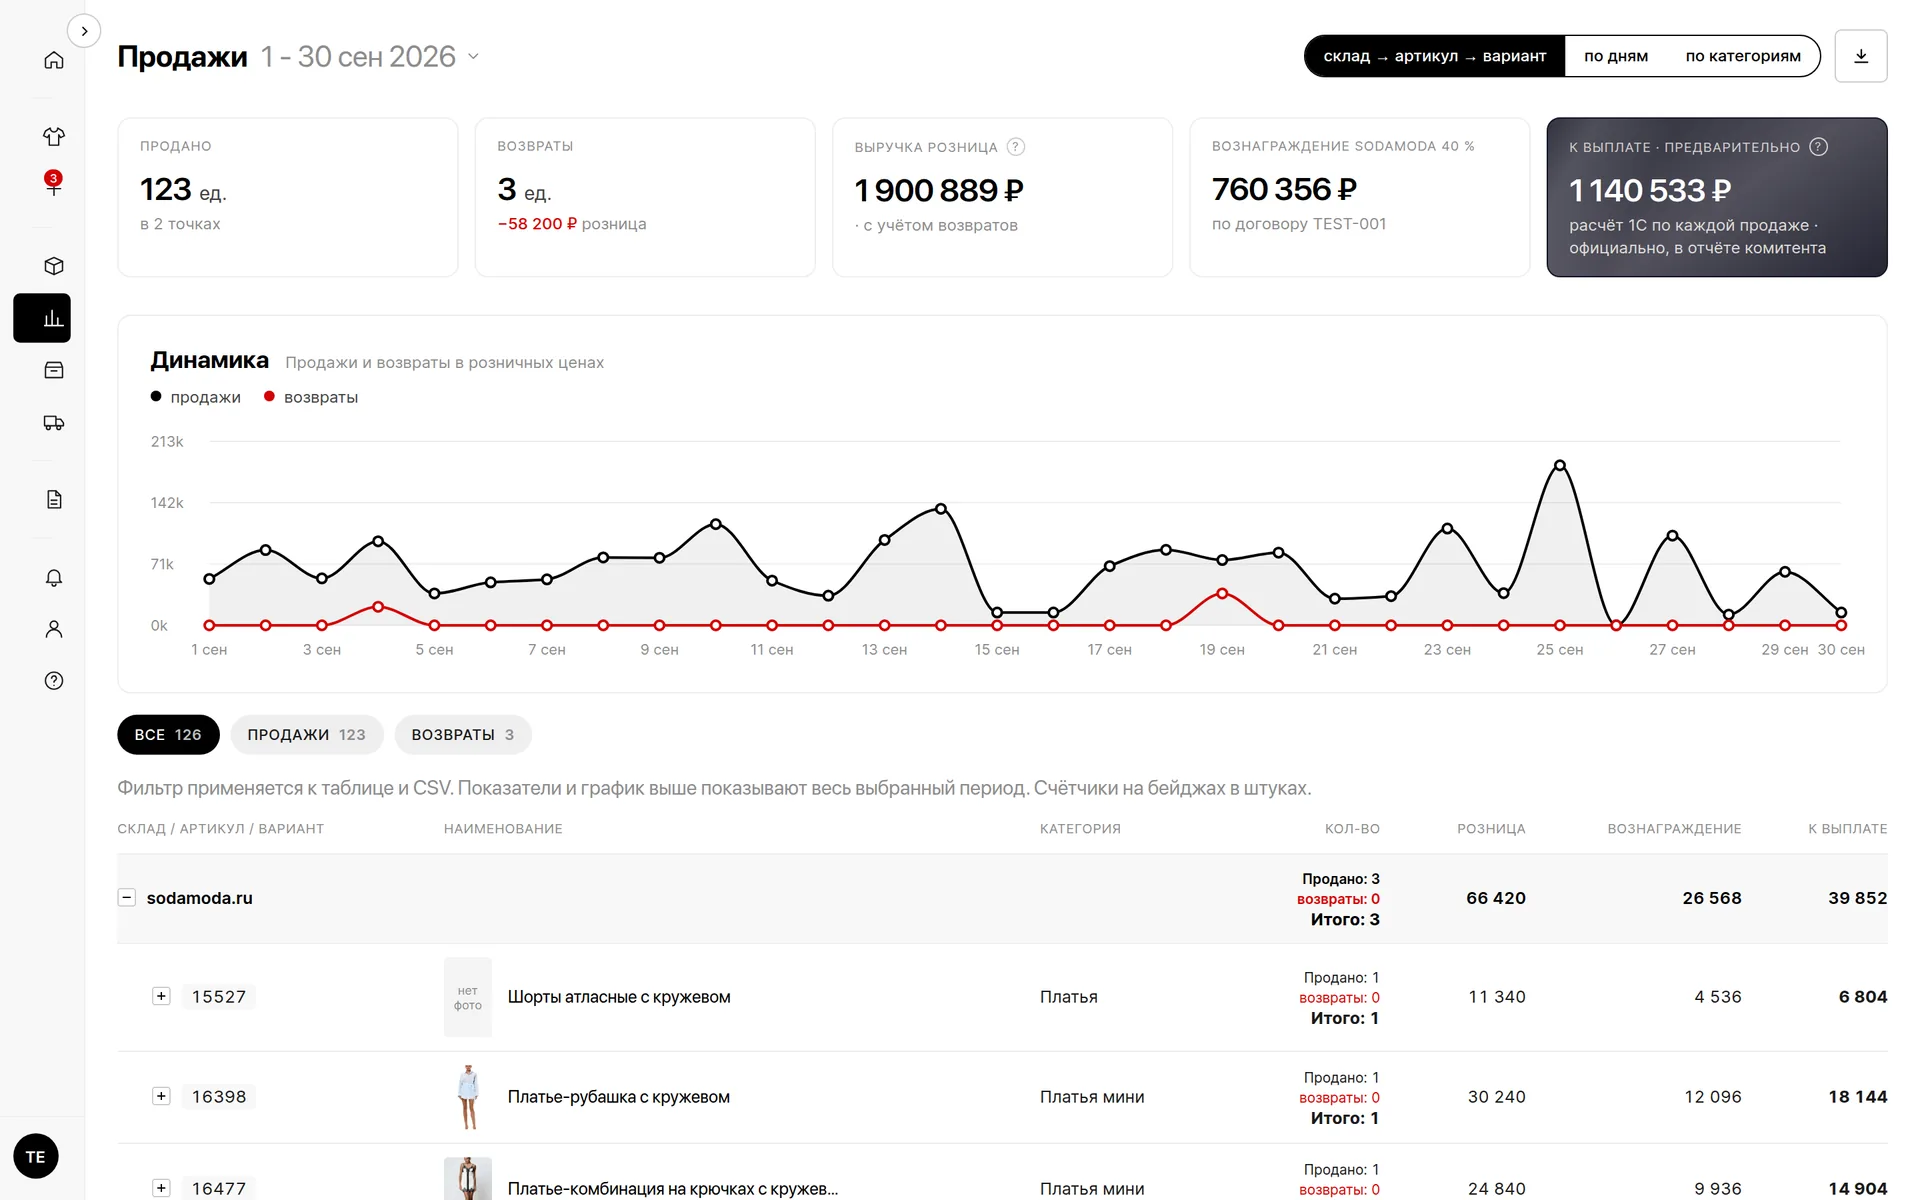This screenshot has height=1200, width=1920.
Task: Open нет фото placeholder for Шорты
Action: pyautogui.click(x=468, y=998)
